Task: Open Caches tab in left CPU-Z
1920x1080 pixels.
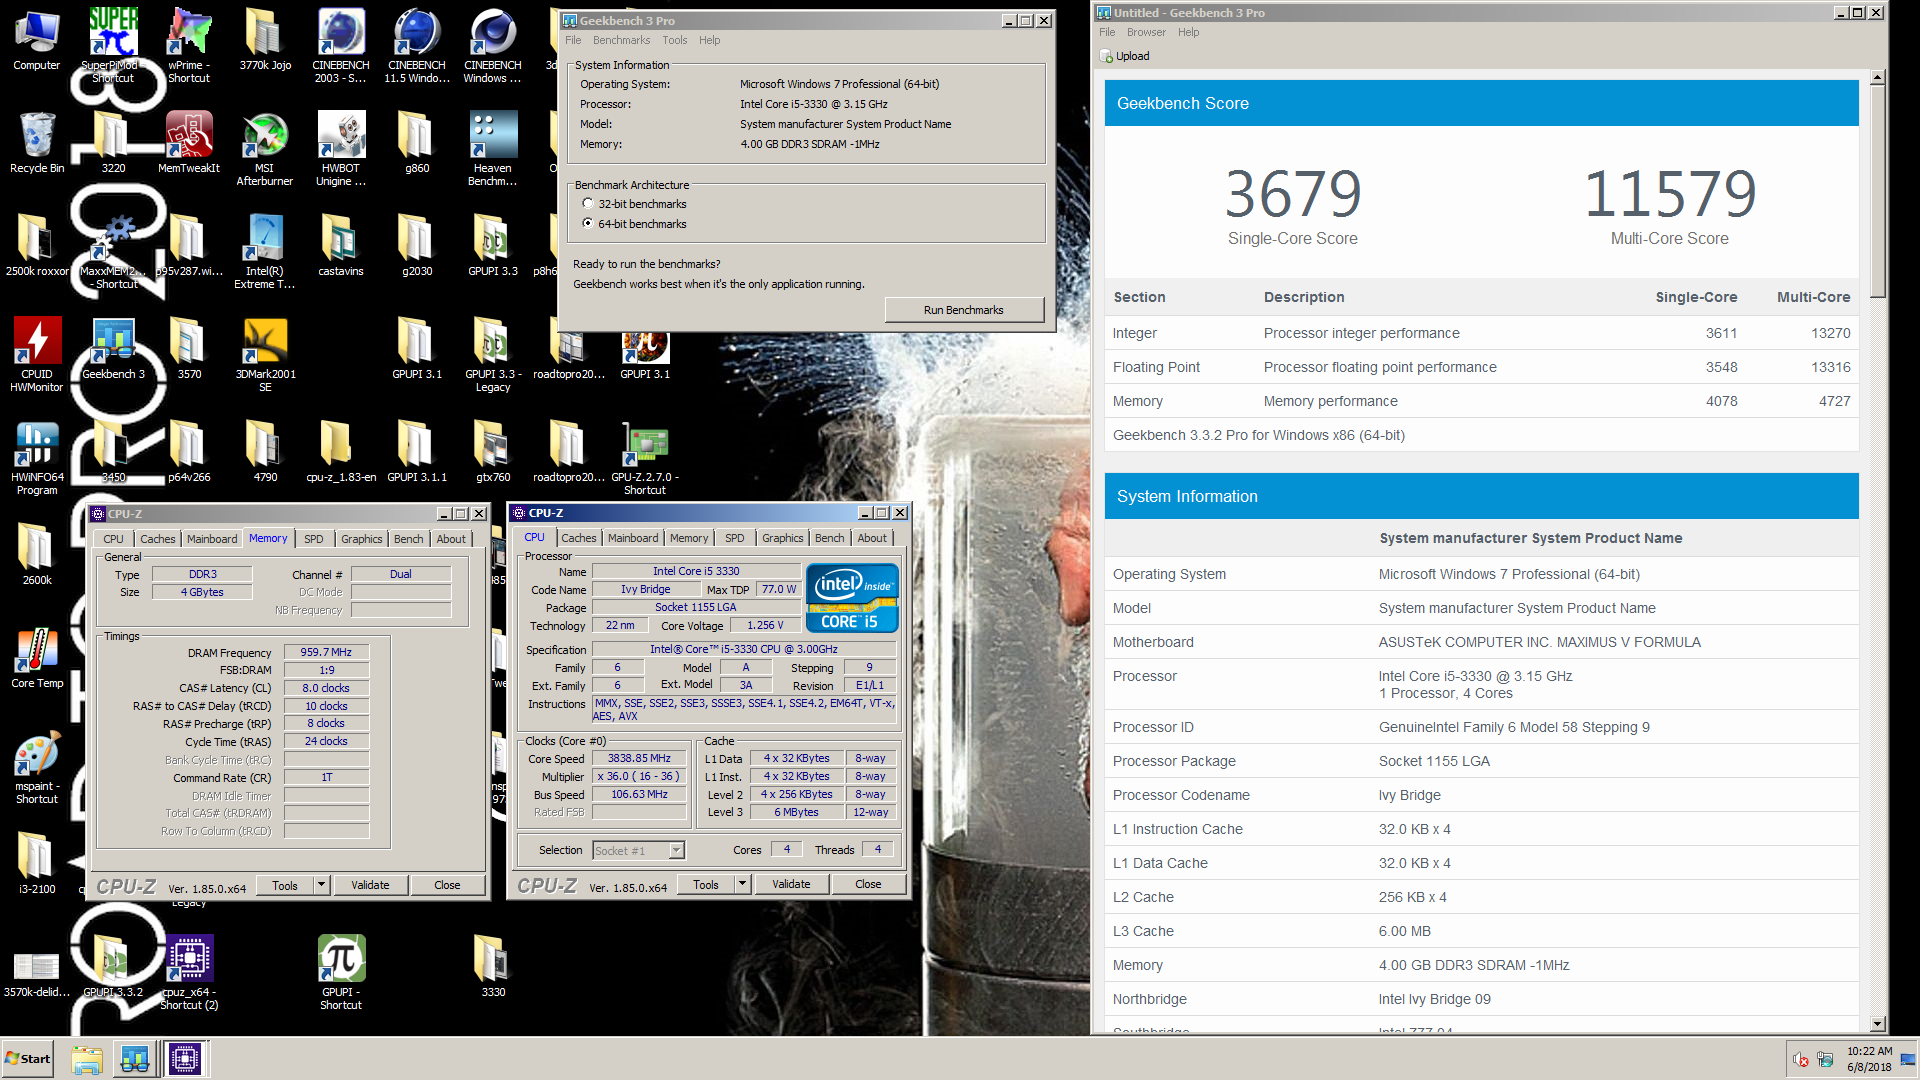Action: coord(157,539)
